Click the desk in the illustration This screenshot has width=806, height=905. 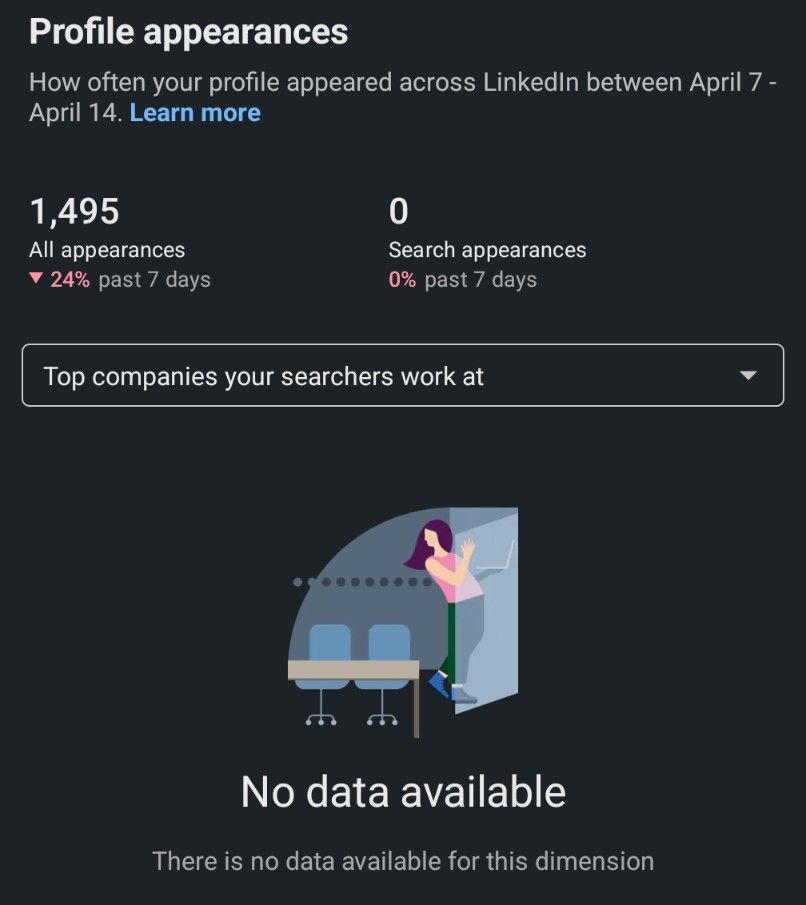pyautogui.click(x=353, y=670)
